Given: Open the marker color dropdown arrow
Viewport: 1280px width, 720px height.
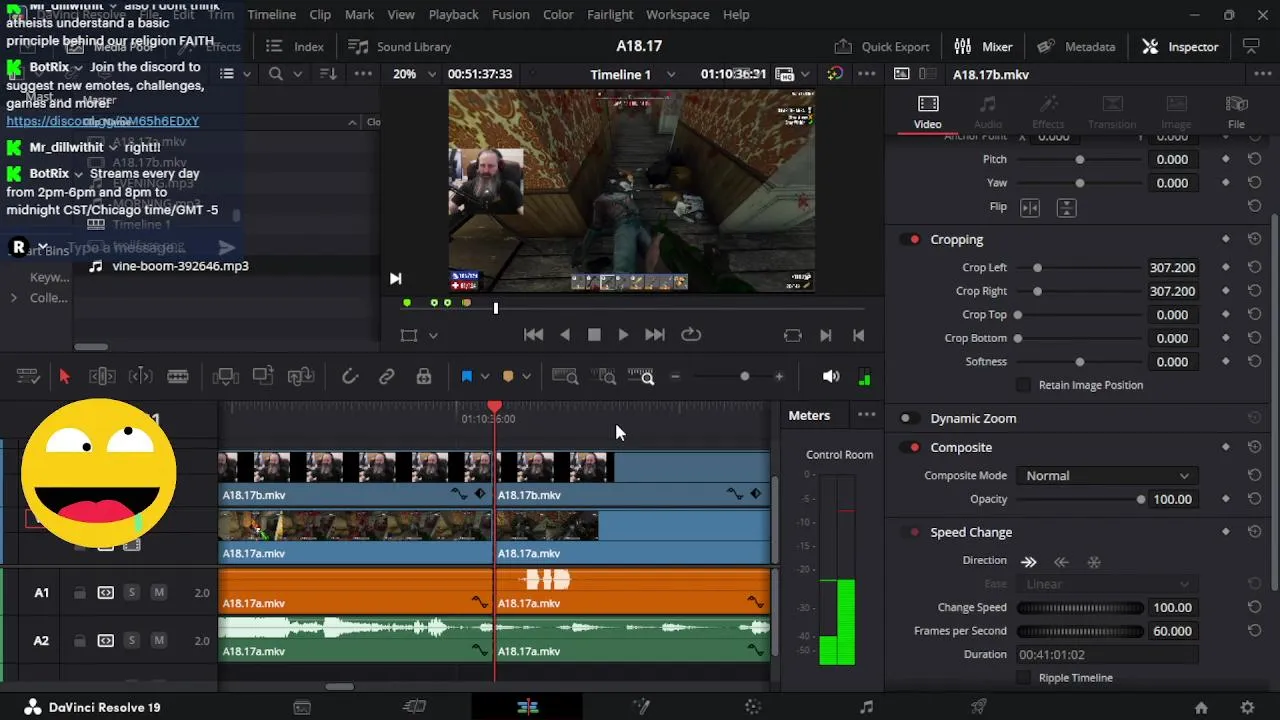Looking at the screenshot, I should click(526, 377).
